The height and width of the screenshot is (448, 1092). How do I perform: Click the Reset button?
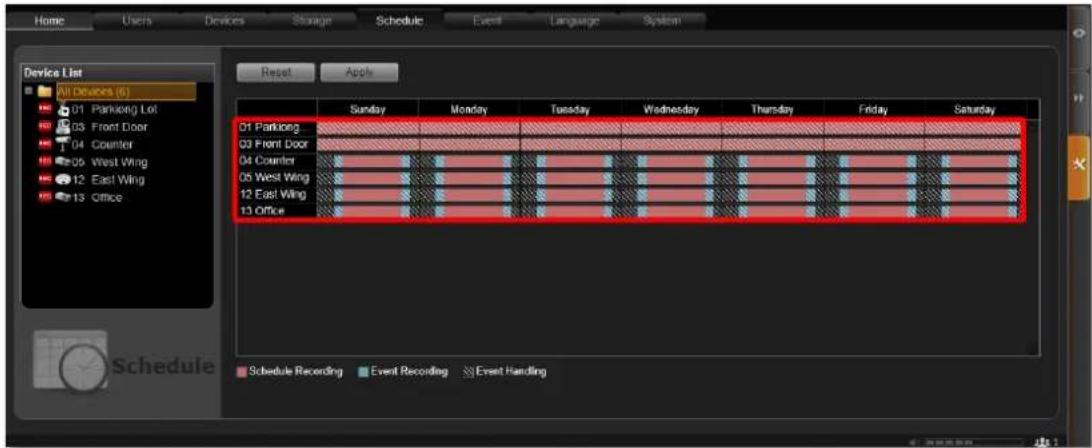tap(276, 72)
